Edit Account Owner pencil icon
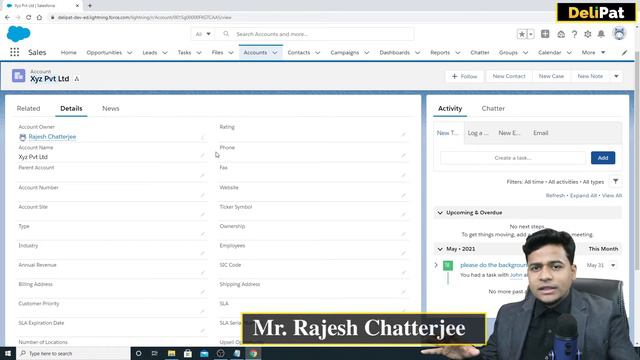This screenshot has height=360, width=640. tap(202, 137)
